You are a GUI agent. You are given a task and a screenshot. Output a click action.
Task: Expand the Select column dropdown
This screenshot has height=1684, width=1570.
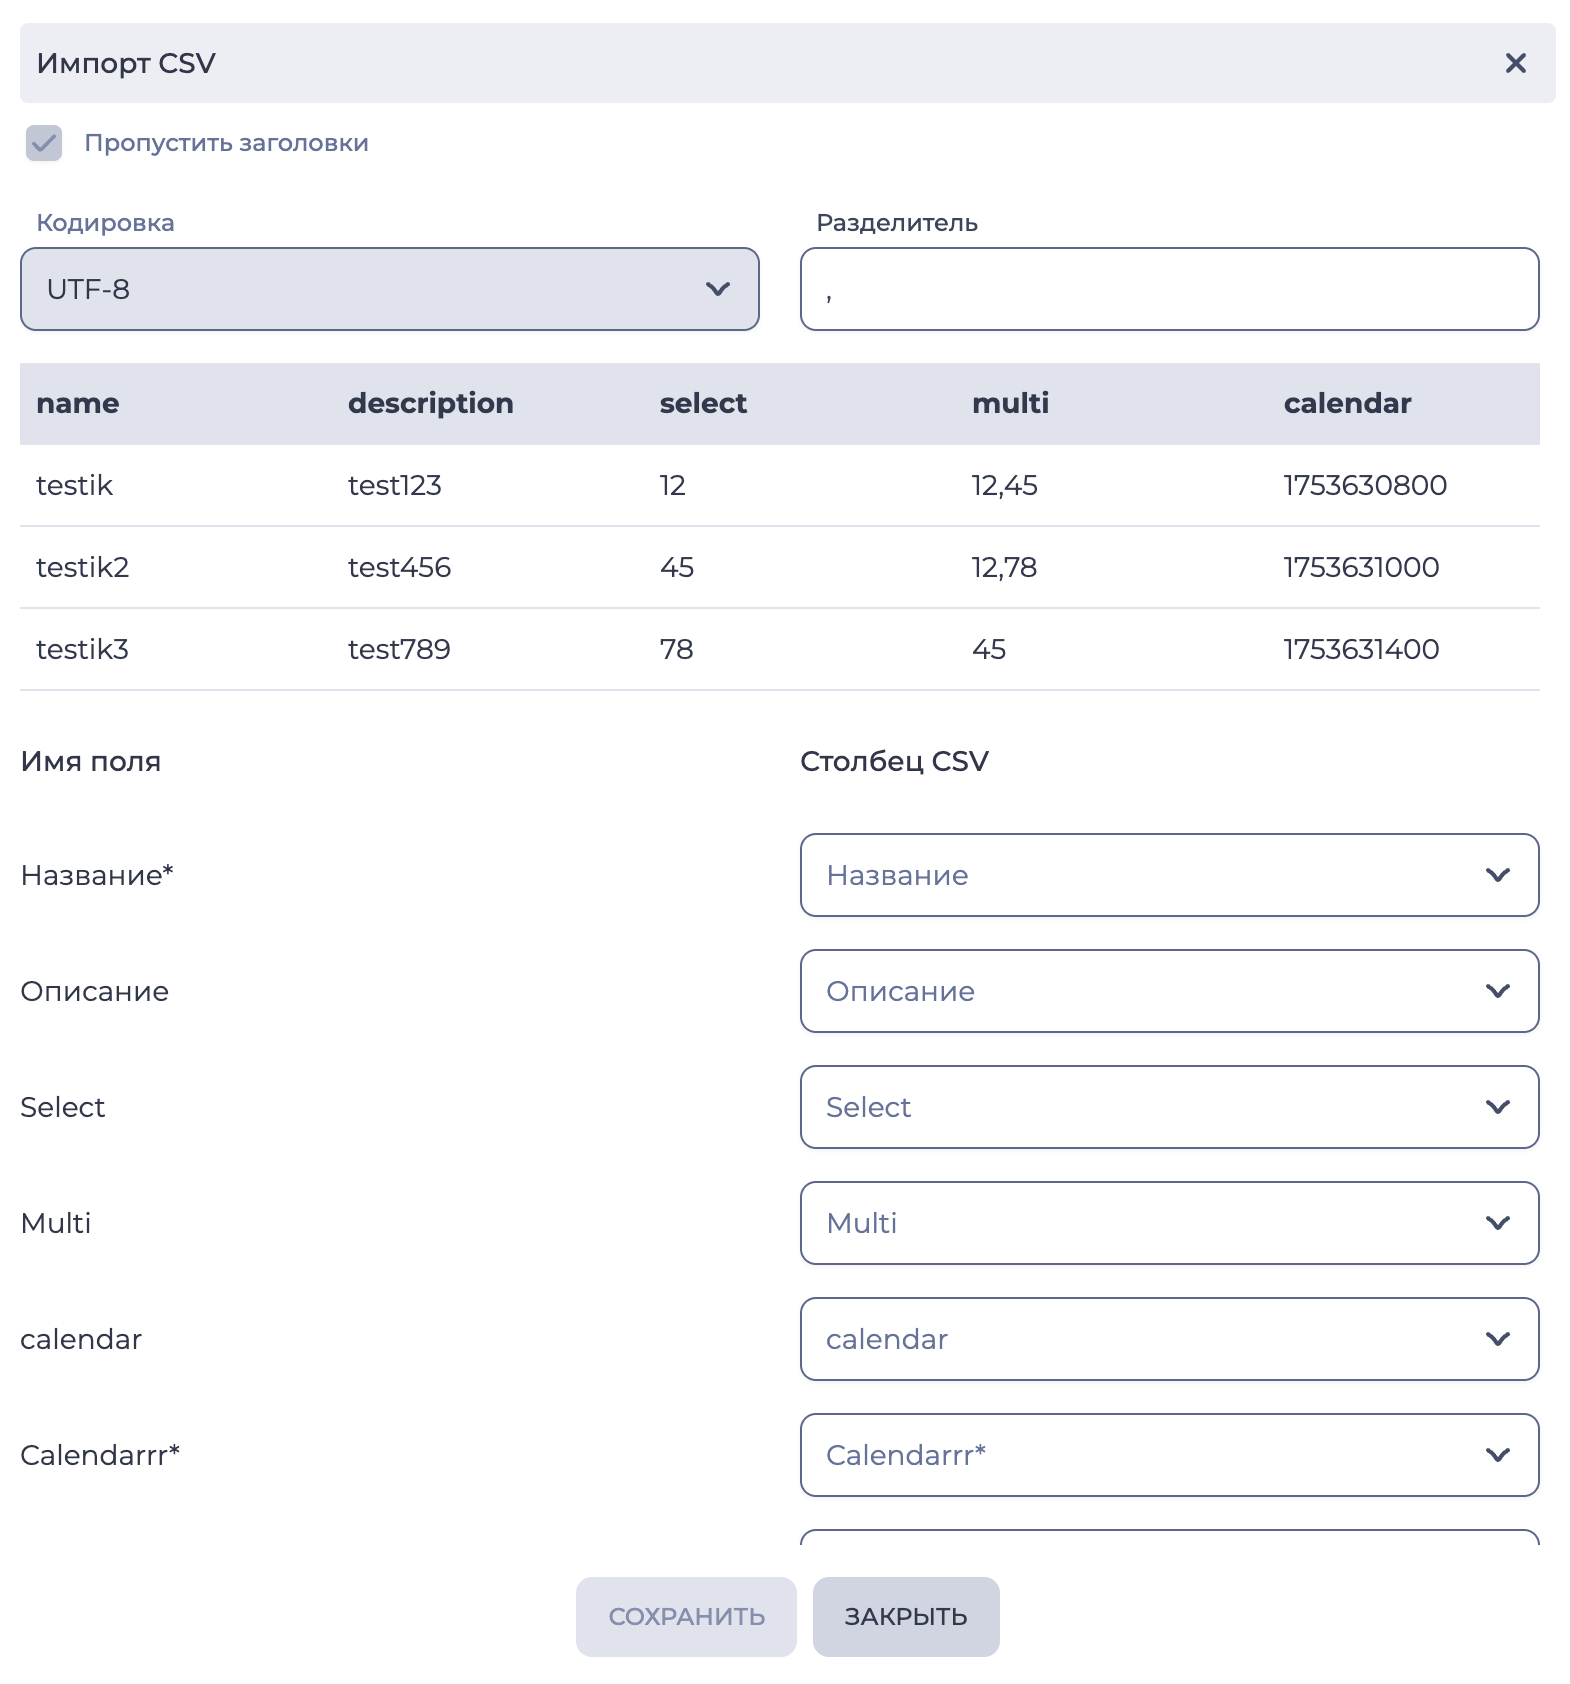pos(1169,1107)
